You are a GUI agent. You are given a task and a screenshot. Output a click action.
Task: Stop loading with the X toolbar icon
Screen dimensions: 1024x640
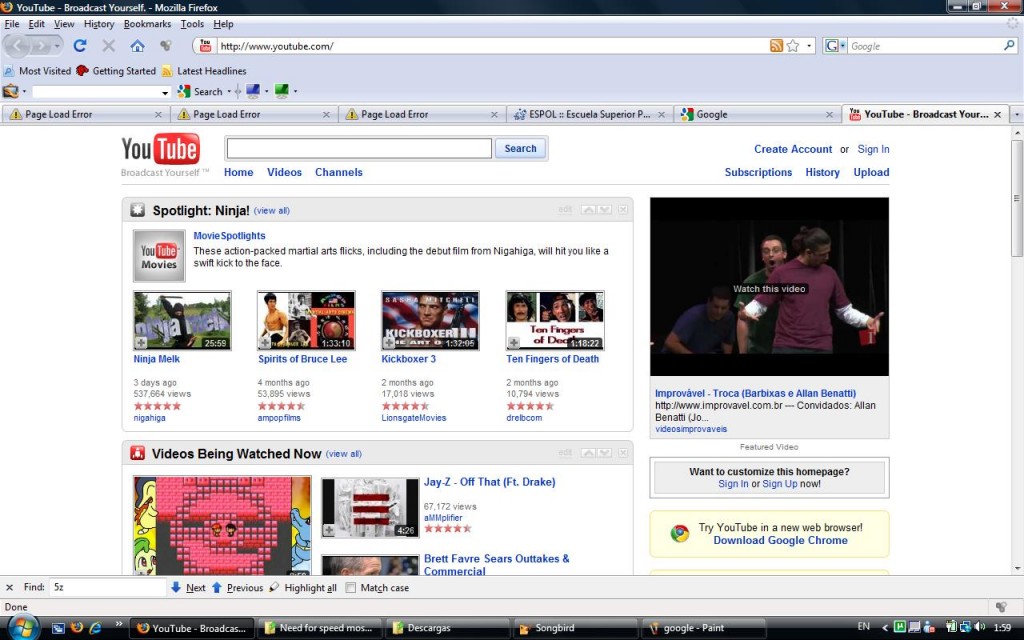point(108,46)
